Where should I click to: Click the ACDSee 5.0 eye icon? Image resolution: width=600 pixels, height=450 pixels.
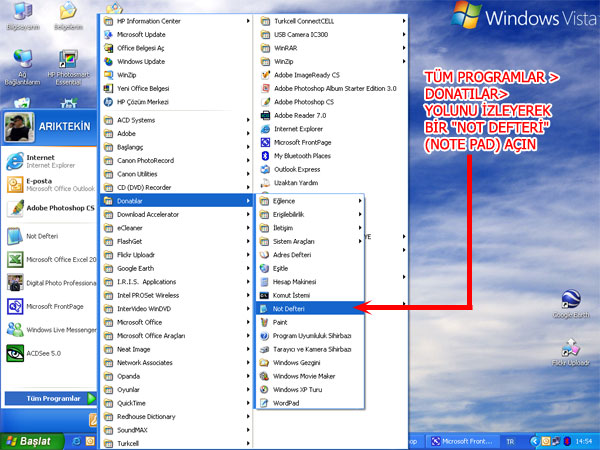[15, 353]
